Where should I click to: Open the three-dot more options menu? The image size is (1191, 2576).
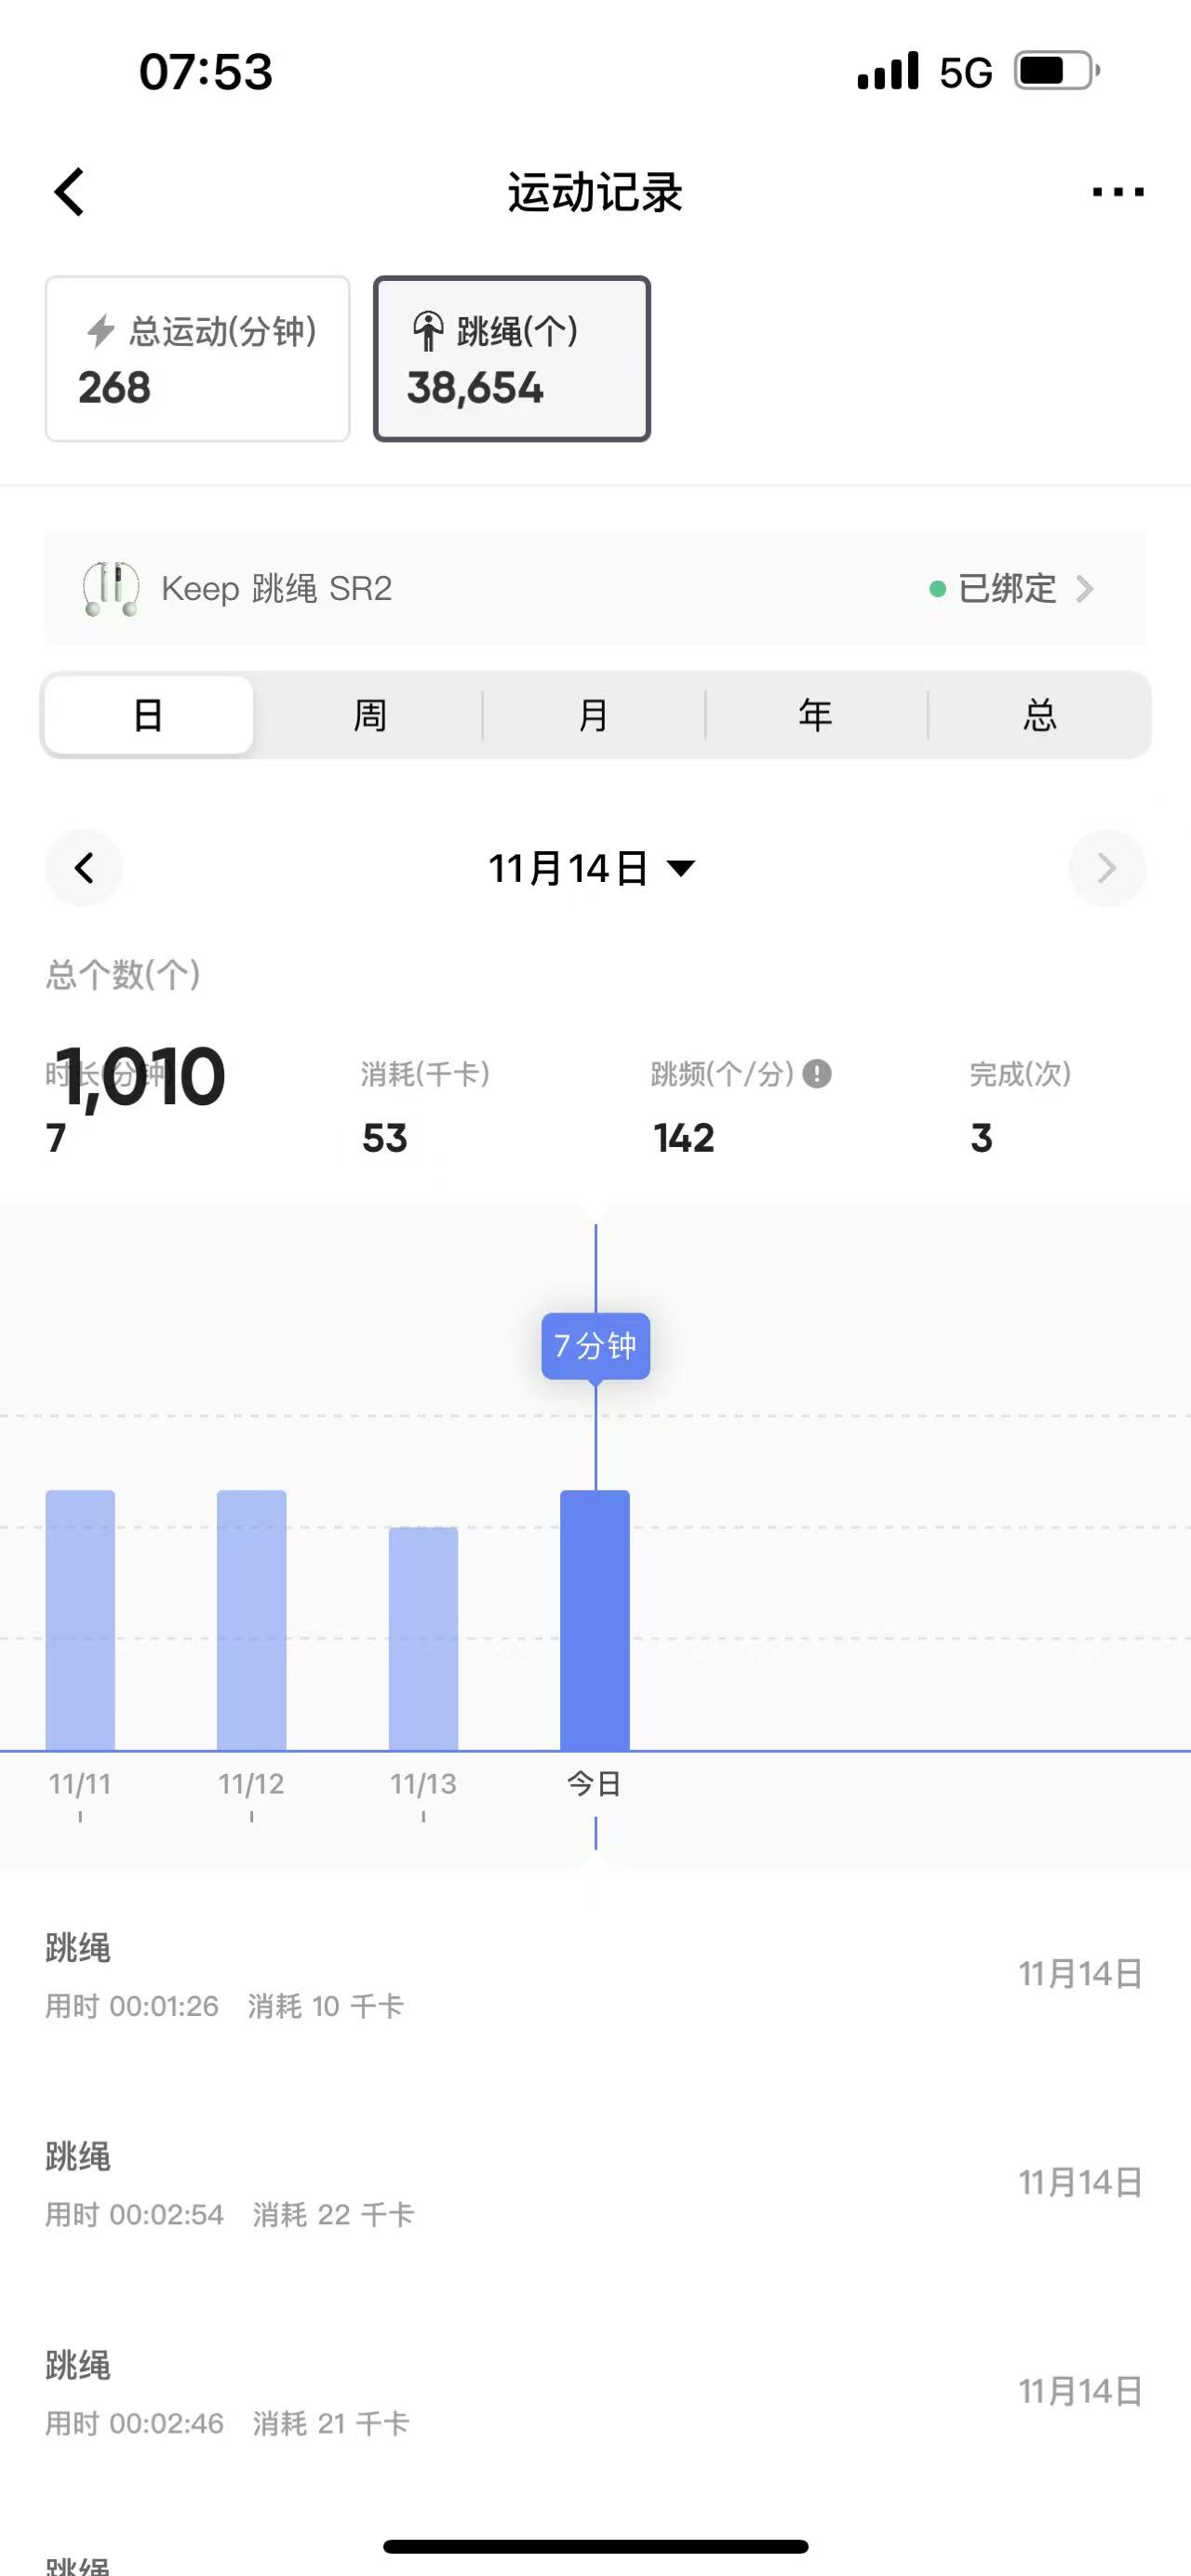(x=1117, y=192)
